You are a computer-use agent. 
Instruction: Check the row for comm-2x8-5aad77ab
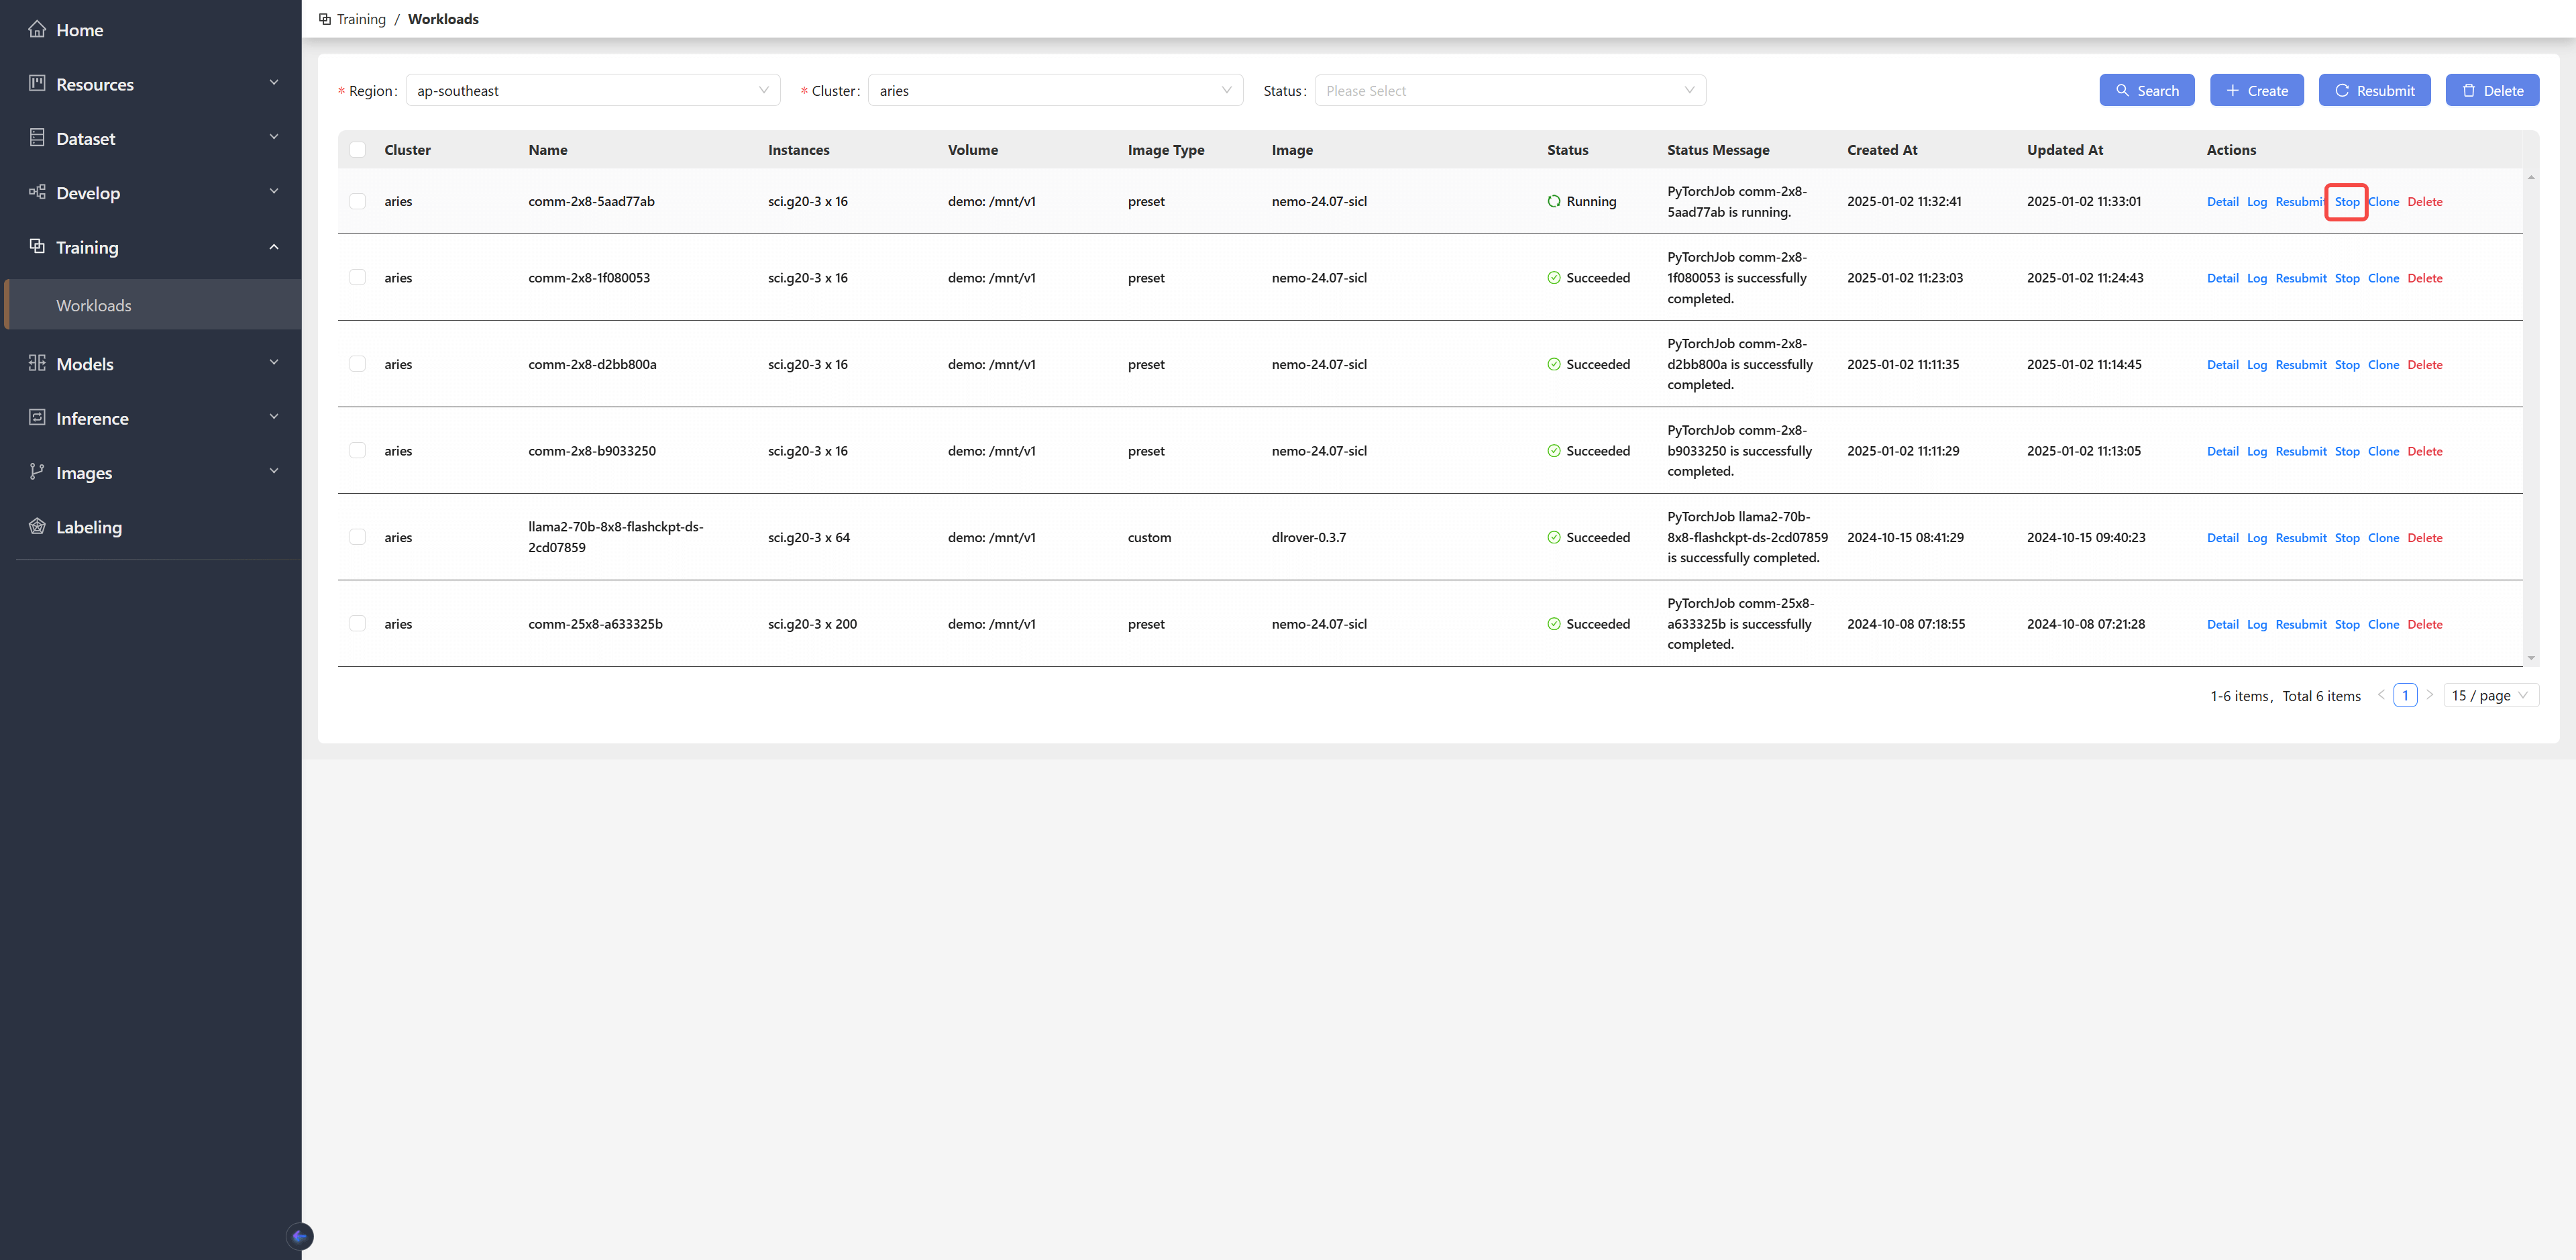coord(357,201)
